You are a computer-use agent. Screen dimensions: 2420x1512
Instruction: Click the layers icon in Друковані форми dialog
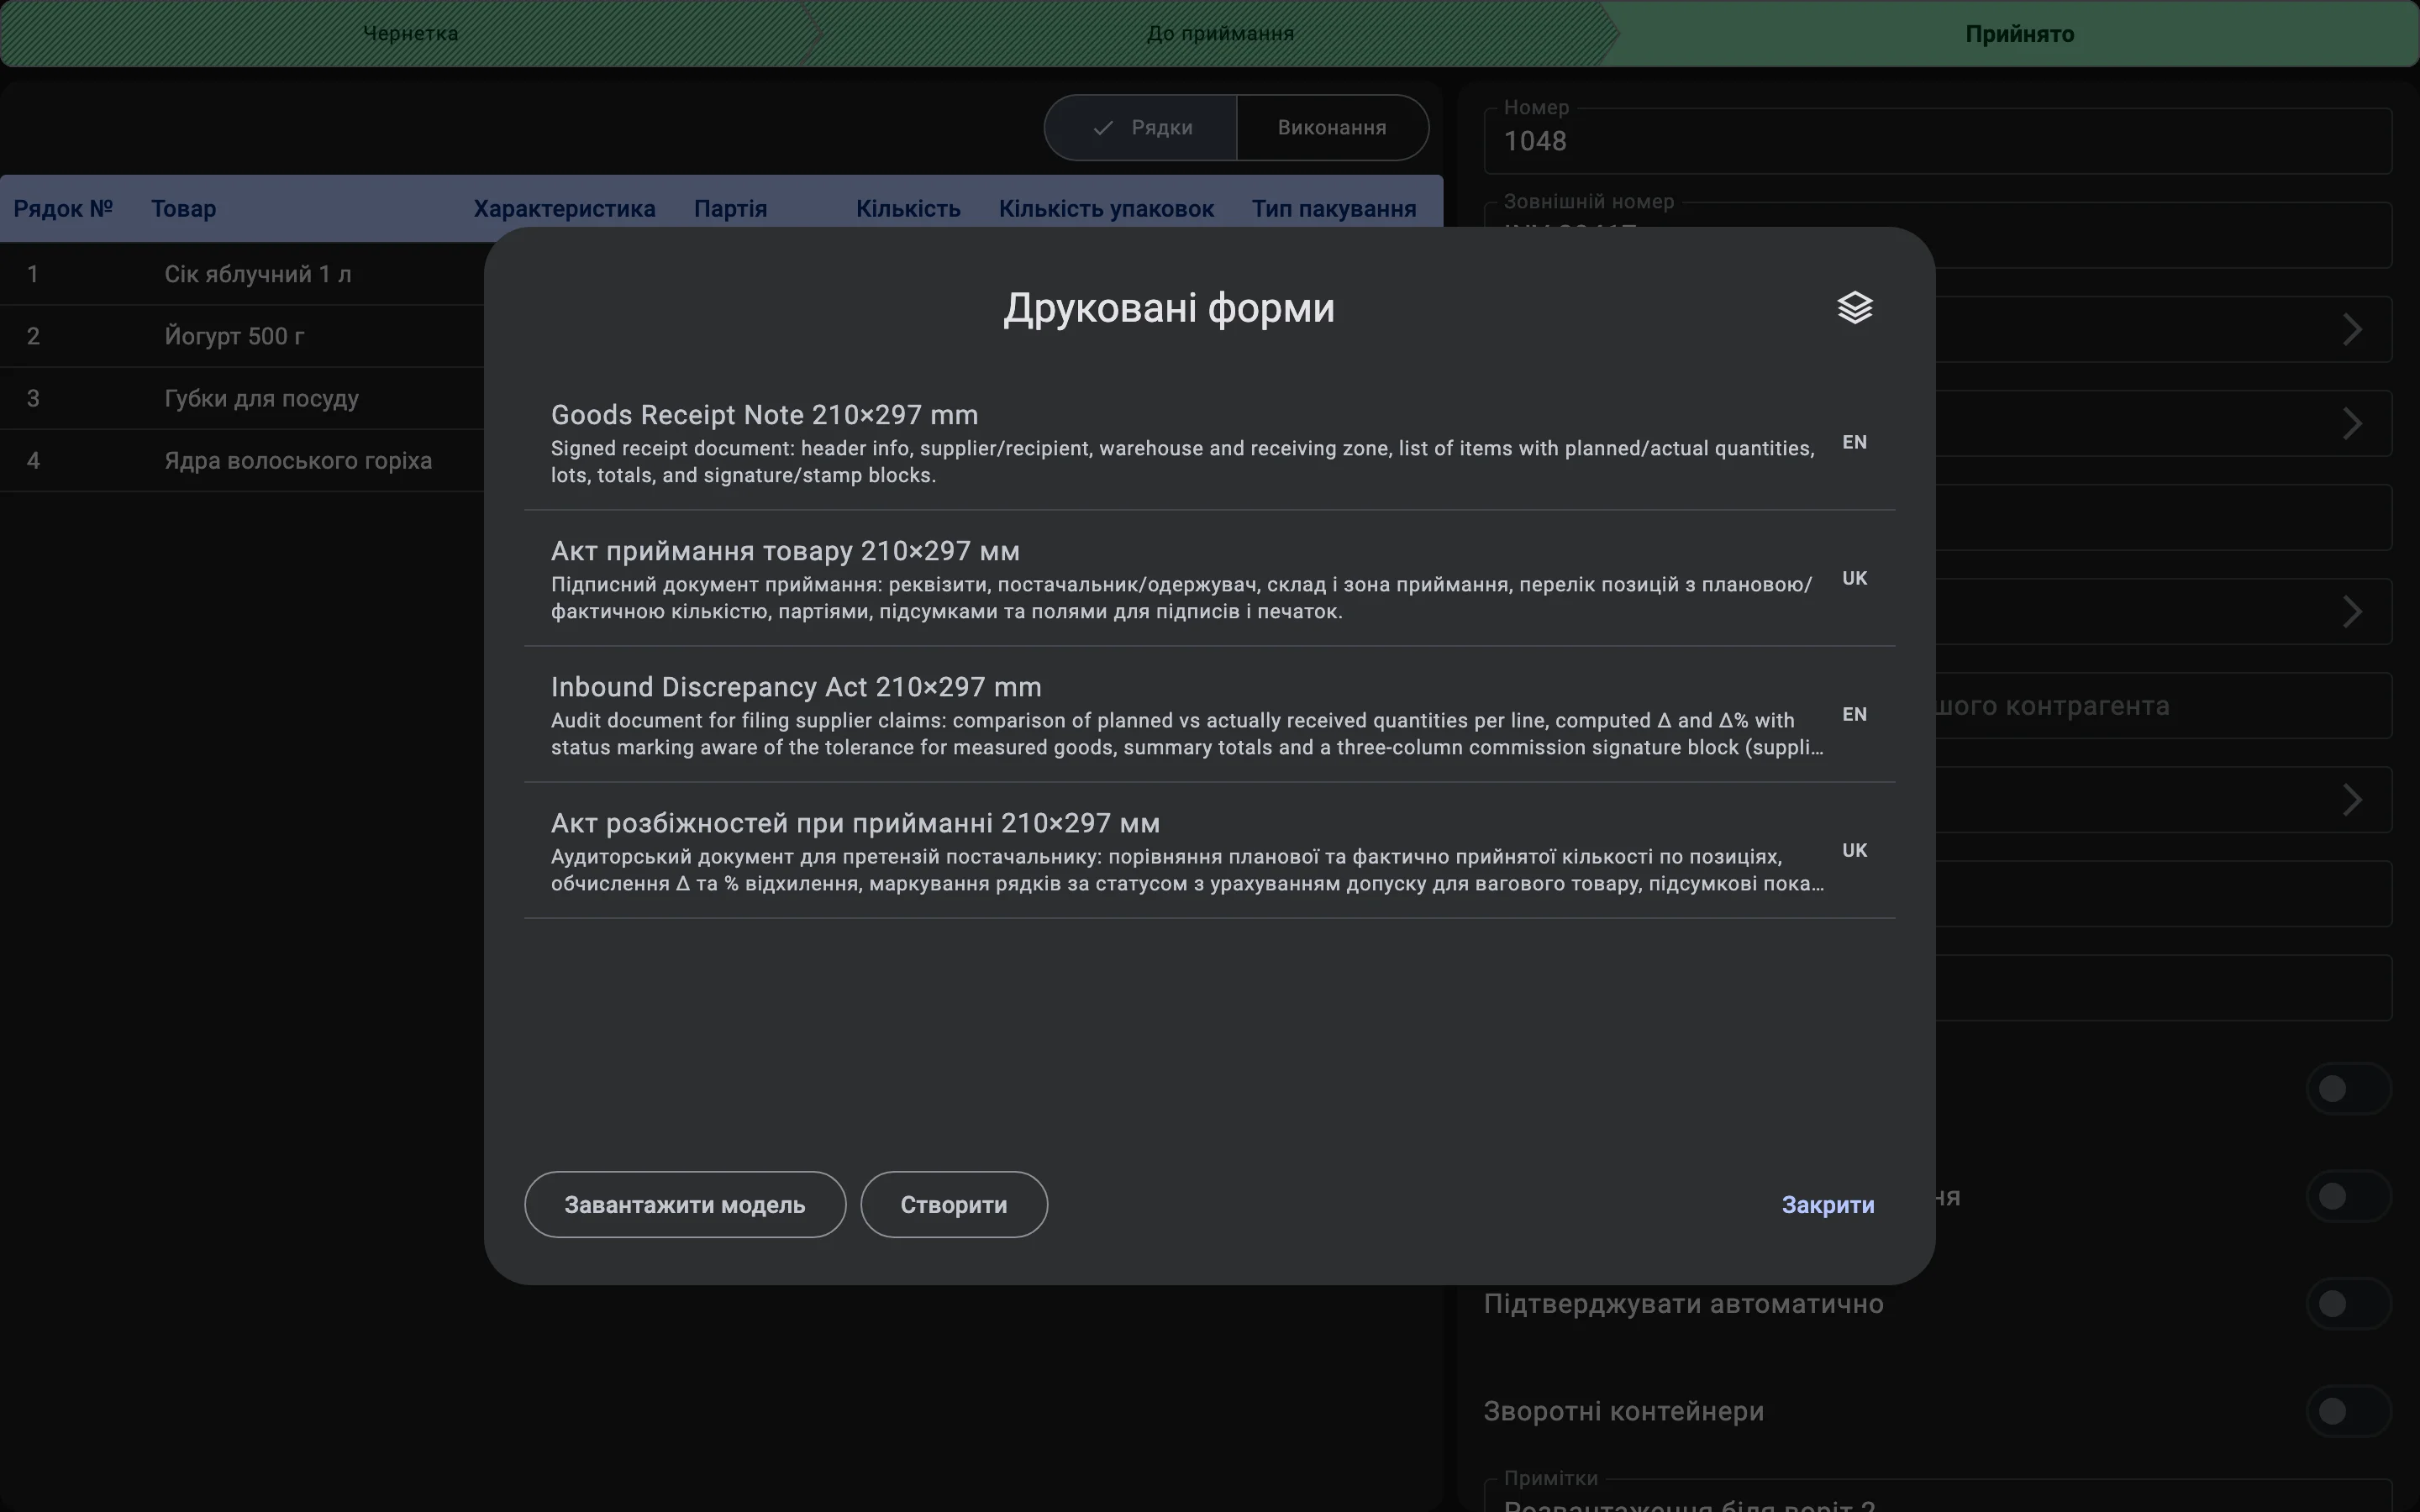[1854, 307]
